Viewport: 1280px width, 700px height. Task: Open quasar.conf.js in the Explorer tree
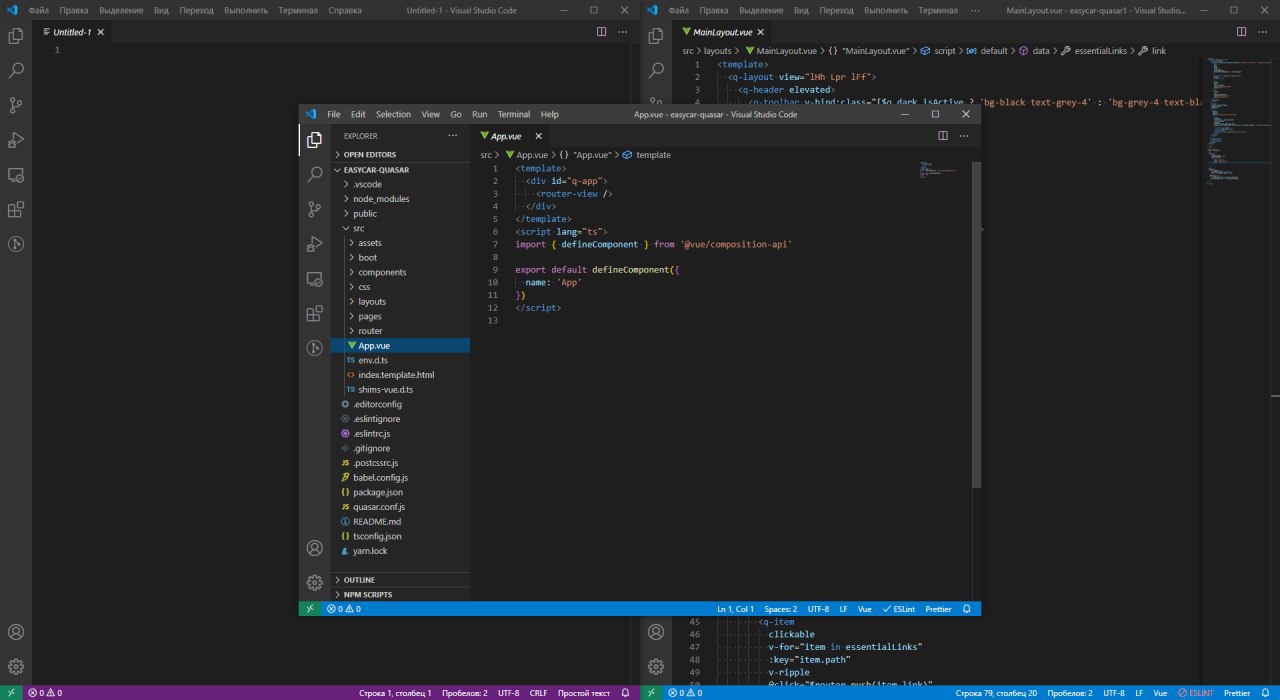tap(400, 506)
